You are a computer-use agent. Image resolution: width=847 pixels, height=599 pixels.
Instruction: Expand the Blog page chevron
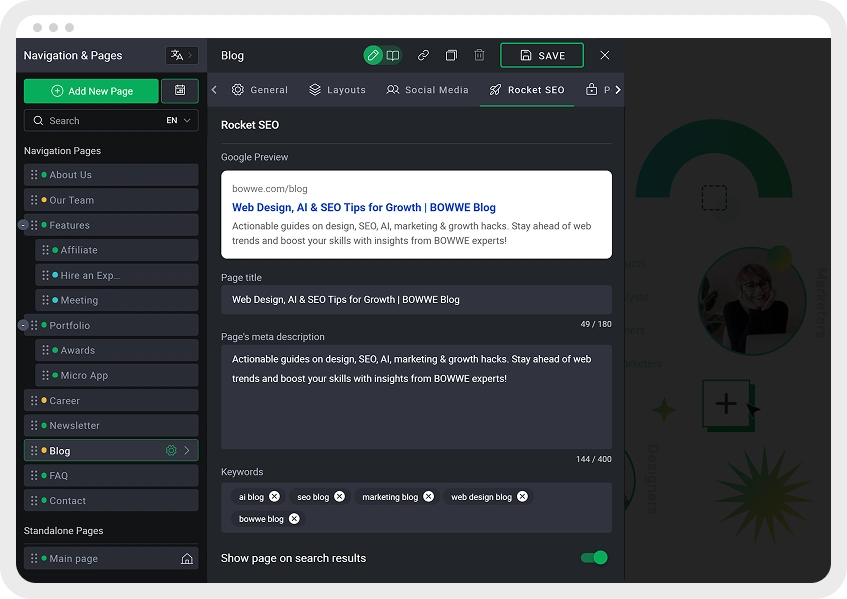click(x=187, y=450)
